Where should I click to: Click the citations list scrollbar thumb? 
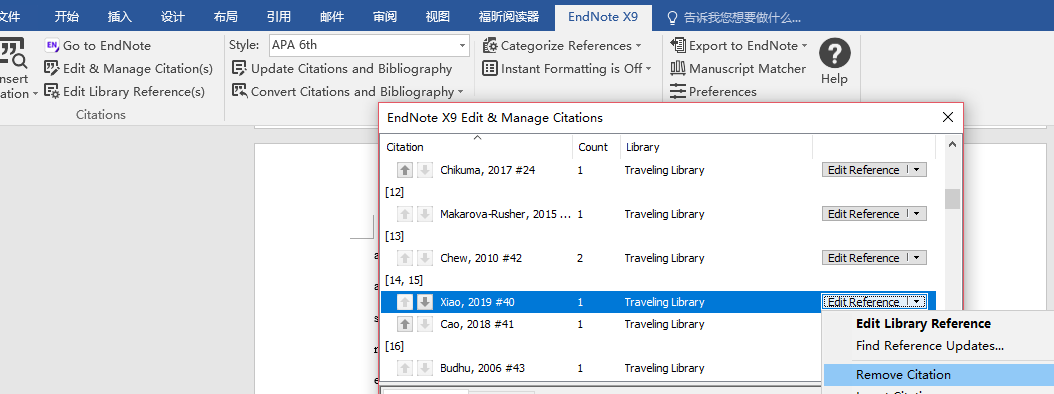(x=952, y=199)
